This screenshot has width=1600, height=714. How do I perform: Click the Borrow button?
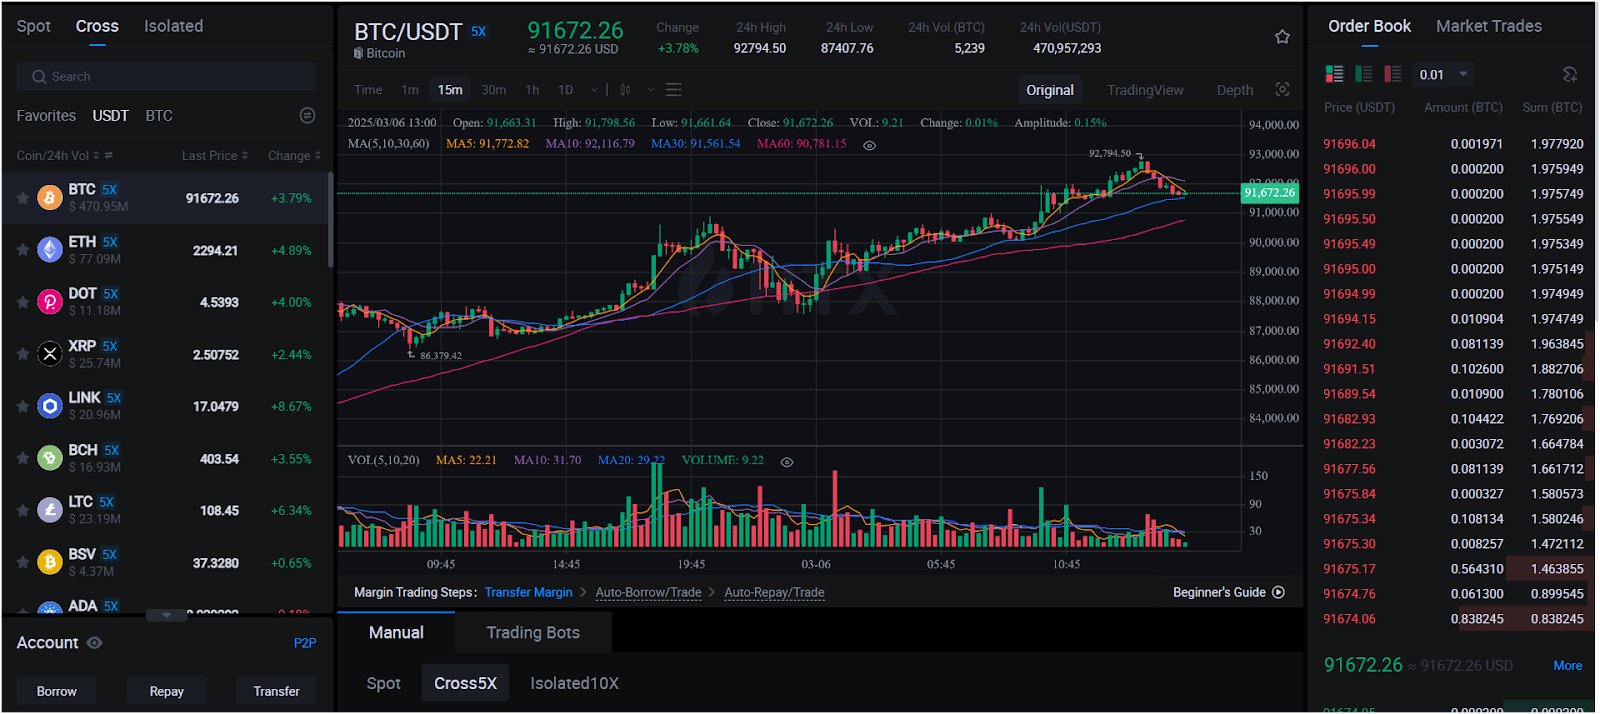click(x=56, y=691)
